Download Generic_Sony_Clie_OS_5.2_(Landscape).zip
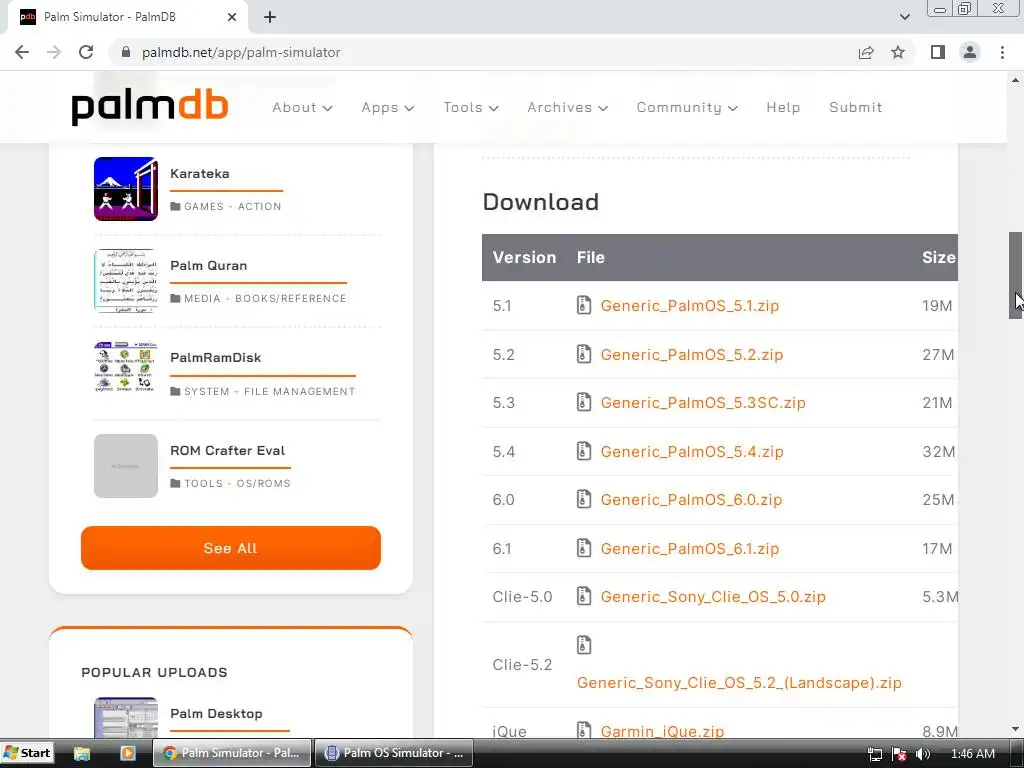Image resolution: width=1024 pixels, height=768 pixels. click(x=739, y=683)
